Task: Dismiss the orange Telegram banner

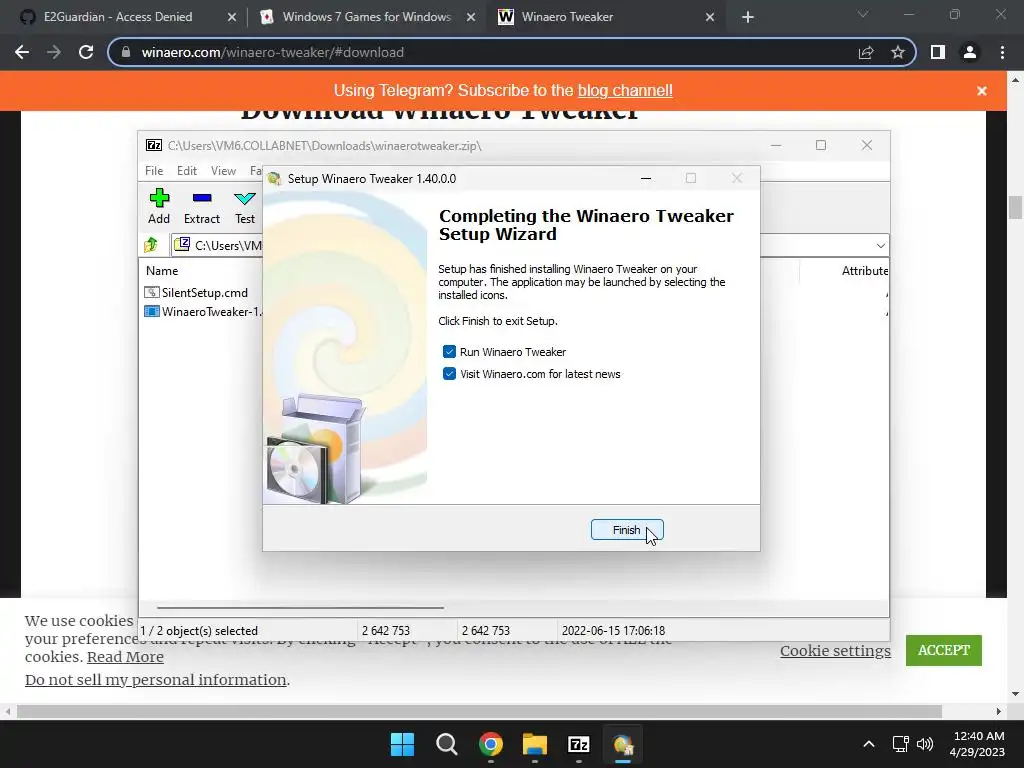Action: click(982, 91)
